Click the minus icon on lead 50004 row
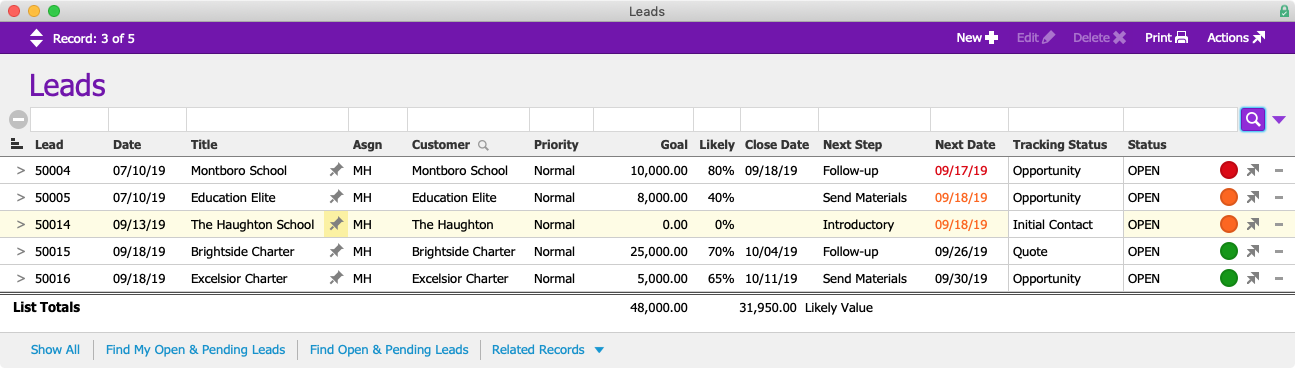Screen dimensions: 1295x368 click(x=1279, y=171)
